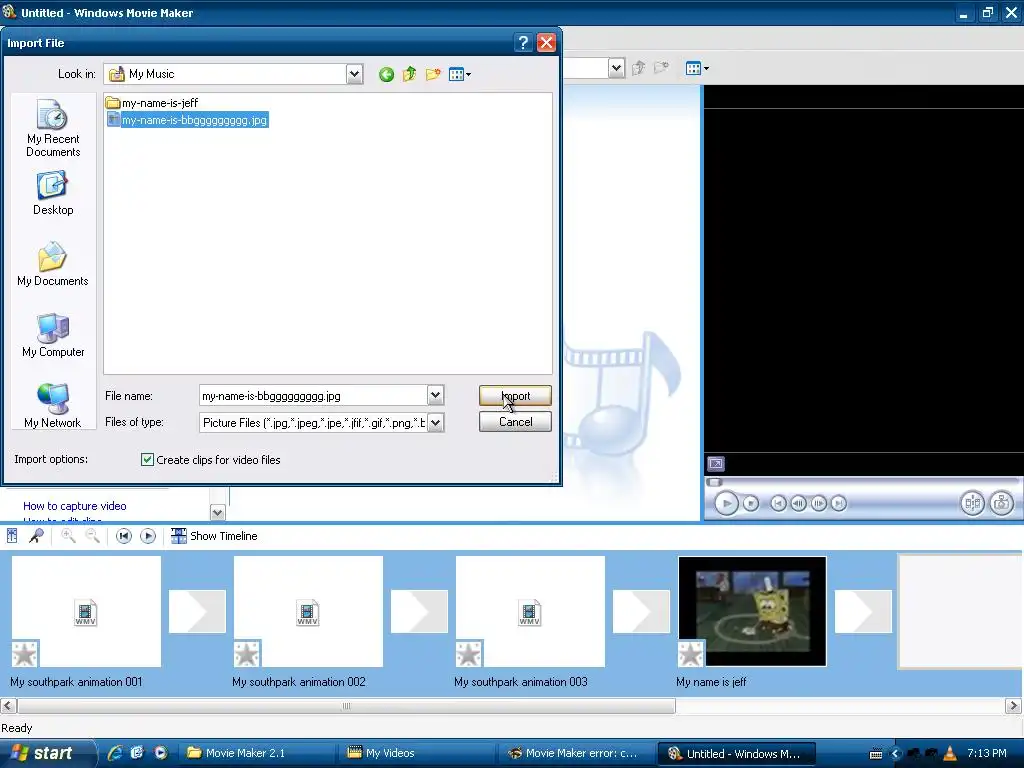The image size is (1024, 768).
Task: Expand the Files of type dropdown
Action: point(436,423)
